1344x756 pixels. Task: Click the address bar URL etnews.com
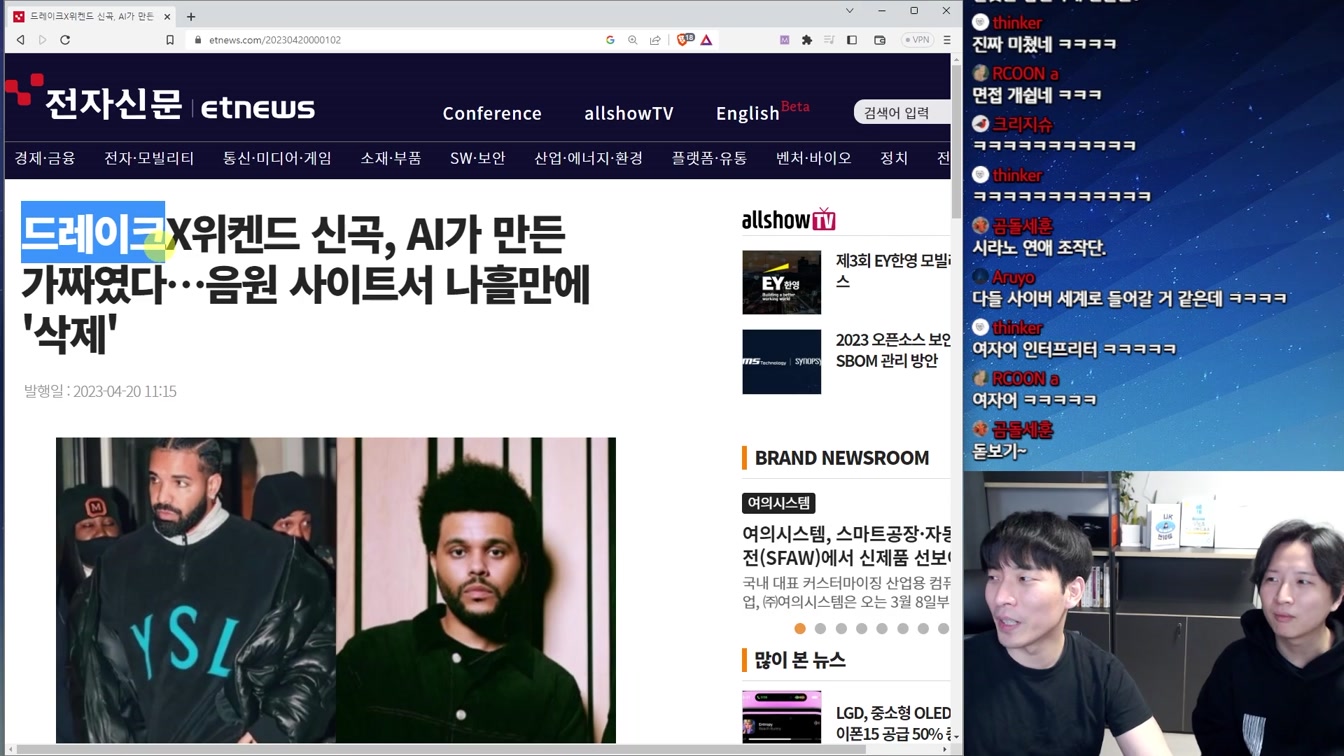[275, 40]
